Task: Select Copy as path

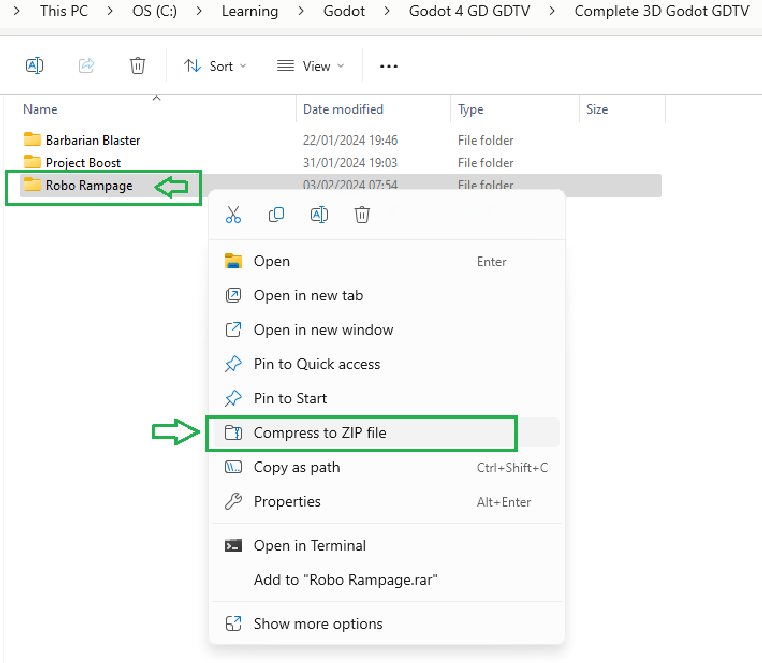Action: [386, 468]
